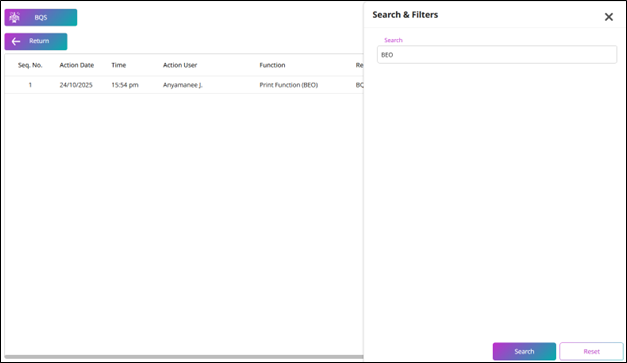Select sequence number 1 cell
Image resolution: width=627 pixels, height=363 pixels.
(30, 85)
